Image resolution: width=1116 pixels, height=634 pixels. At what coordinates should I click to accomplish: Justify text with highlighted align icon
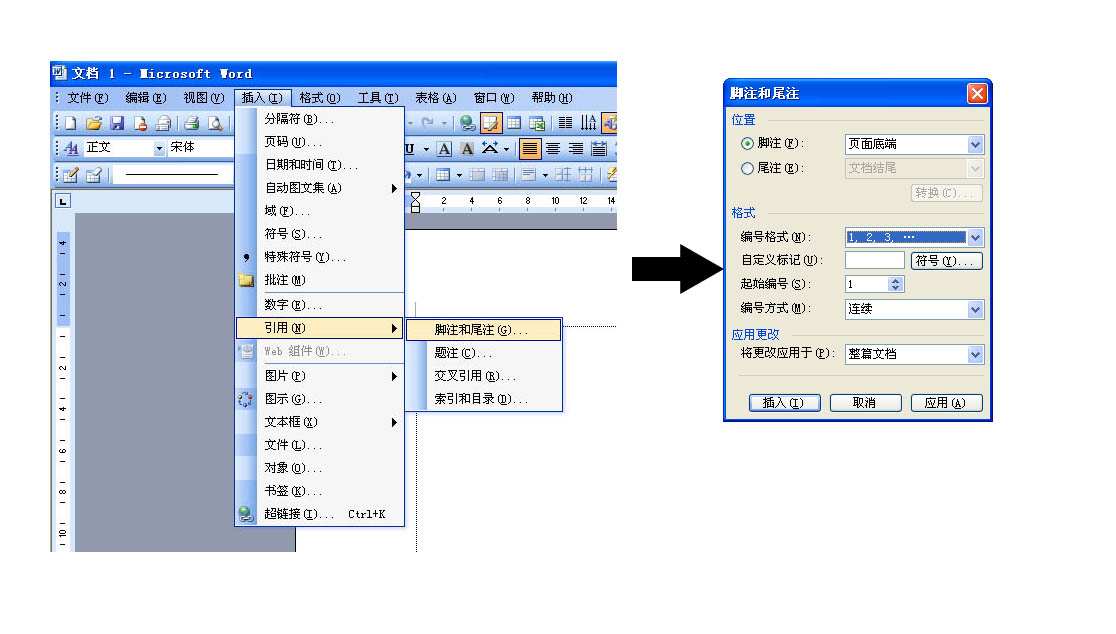tap(530, 149)
